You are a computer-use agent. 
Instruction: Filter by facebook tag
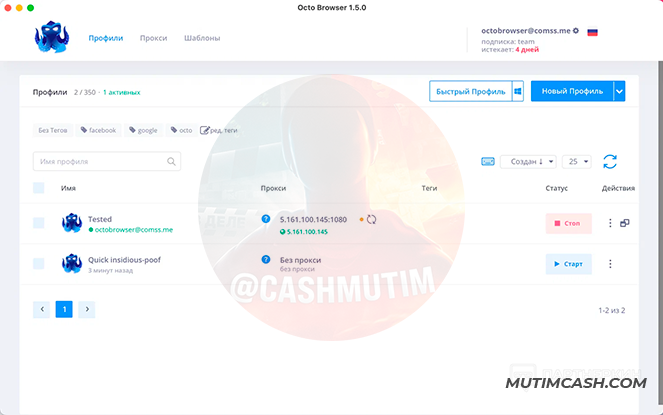tap(99, 130)
